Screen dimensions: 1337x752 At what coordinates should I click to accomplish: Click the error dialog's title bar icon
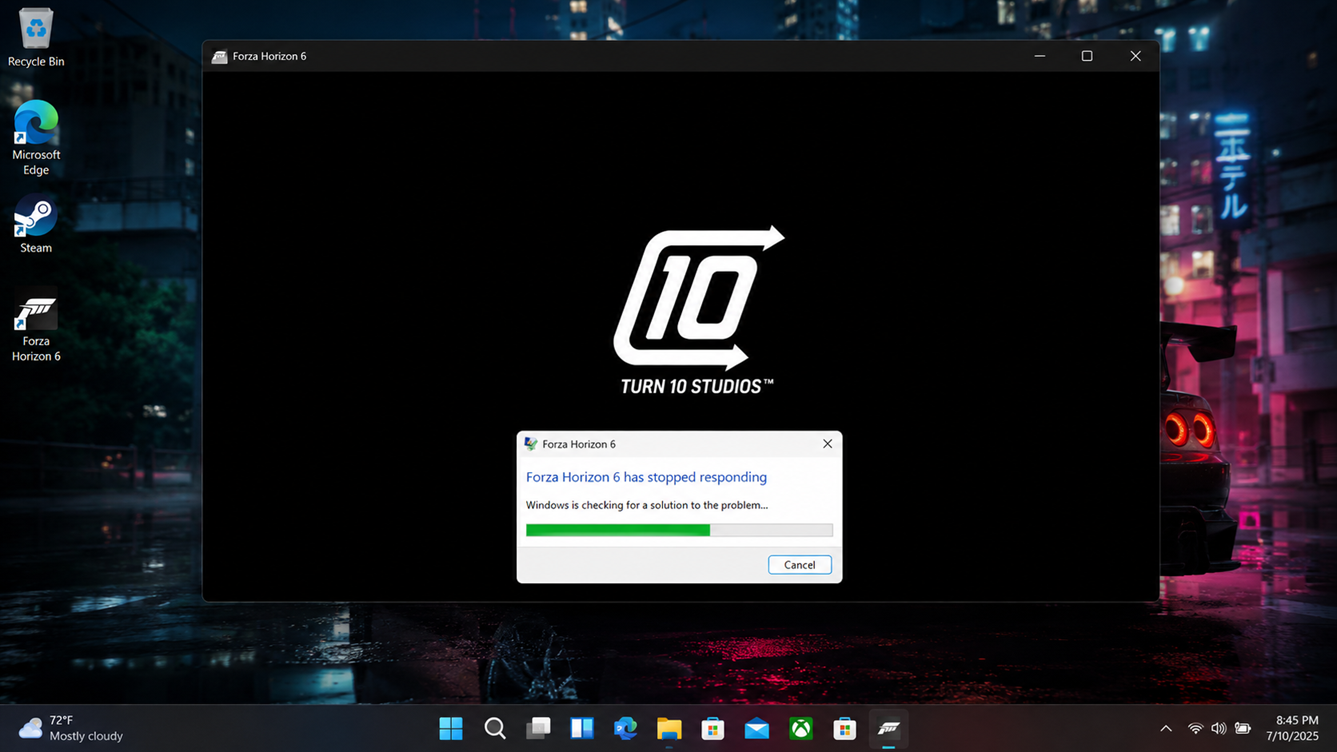[531, 444]
